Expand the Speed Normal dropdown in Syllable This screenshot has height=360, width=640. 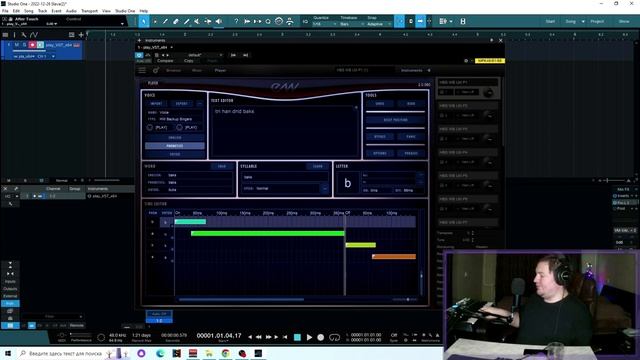tap(324, 189)
